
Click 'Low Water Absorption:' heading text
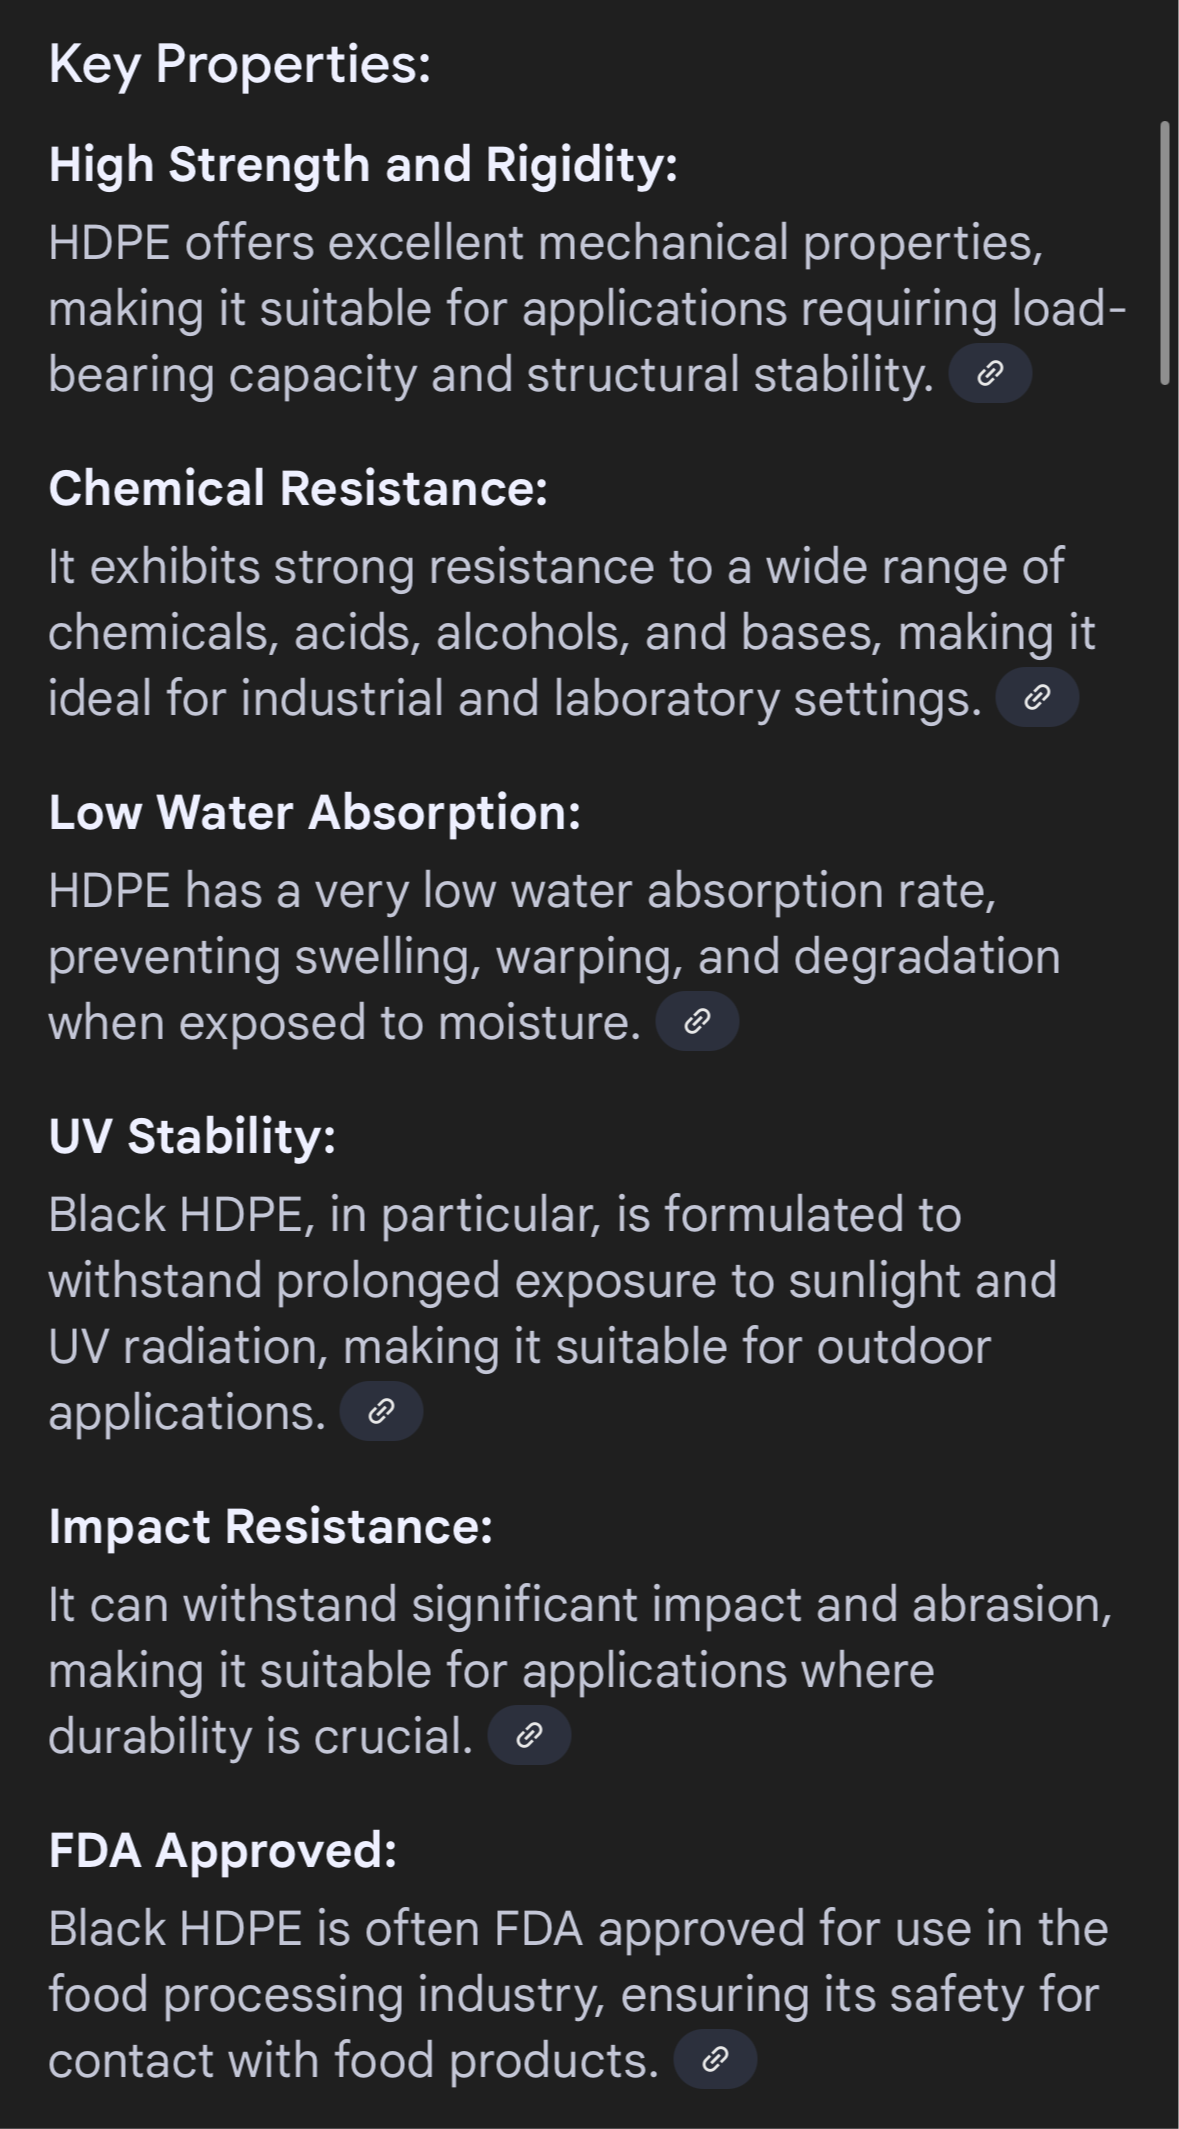tap(314, 812)
